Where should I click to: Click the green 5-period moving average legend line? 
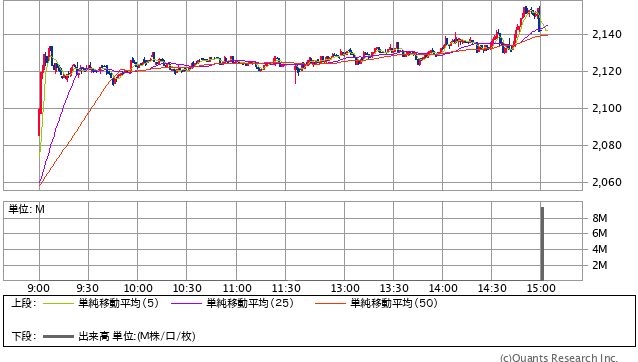coord(58,303)
